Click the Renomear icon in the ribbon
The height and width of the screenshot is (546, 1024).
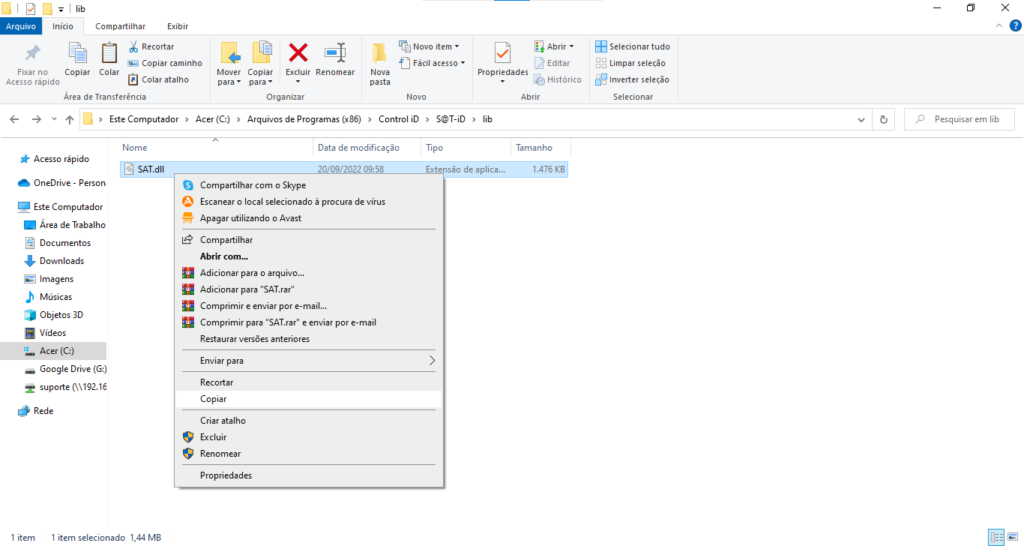click(335, 54)
